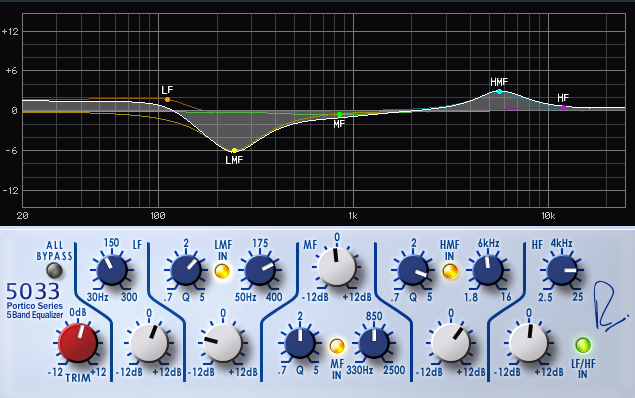Click the white MF gain knob
Screen dimensions: 635x398
click(x=337, y=267)
